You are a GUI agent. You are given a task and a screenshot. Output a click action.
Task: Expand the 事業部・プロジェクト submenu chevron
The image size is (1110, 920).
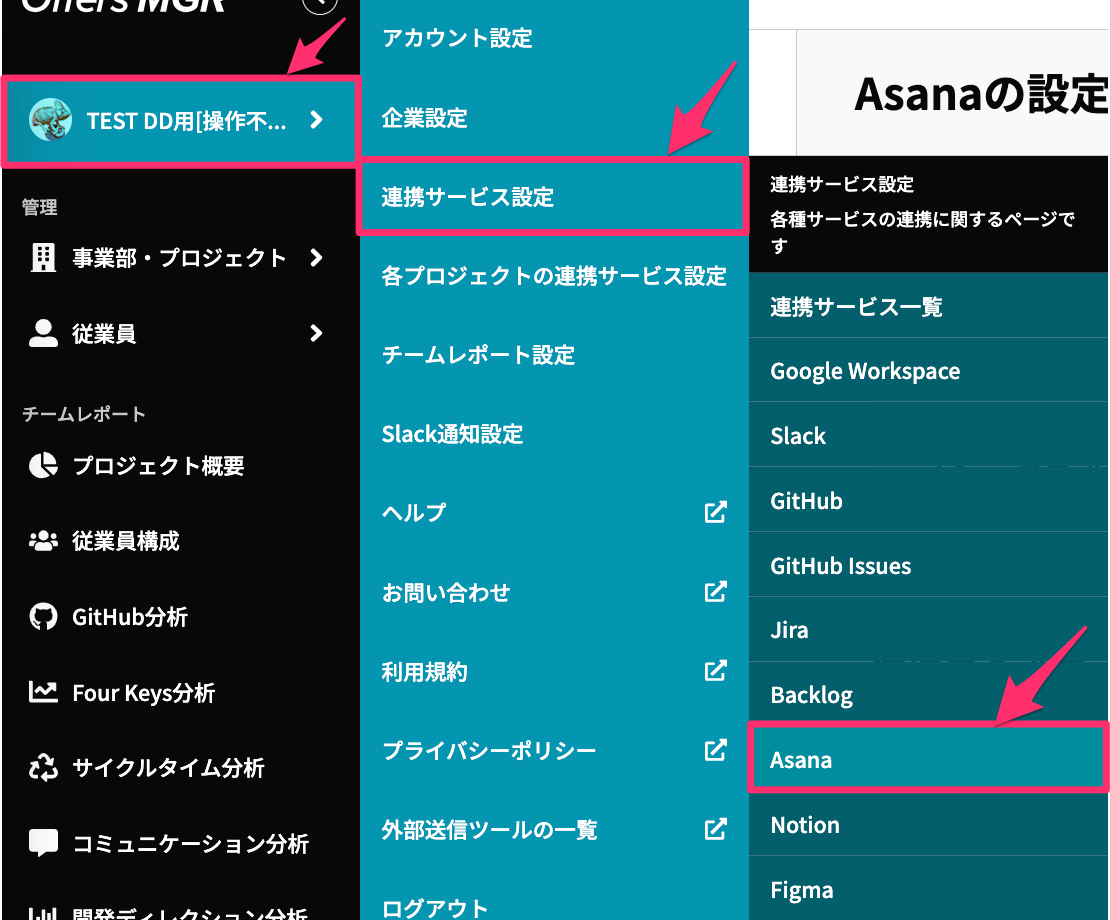[316, 258]
